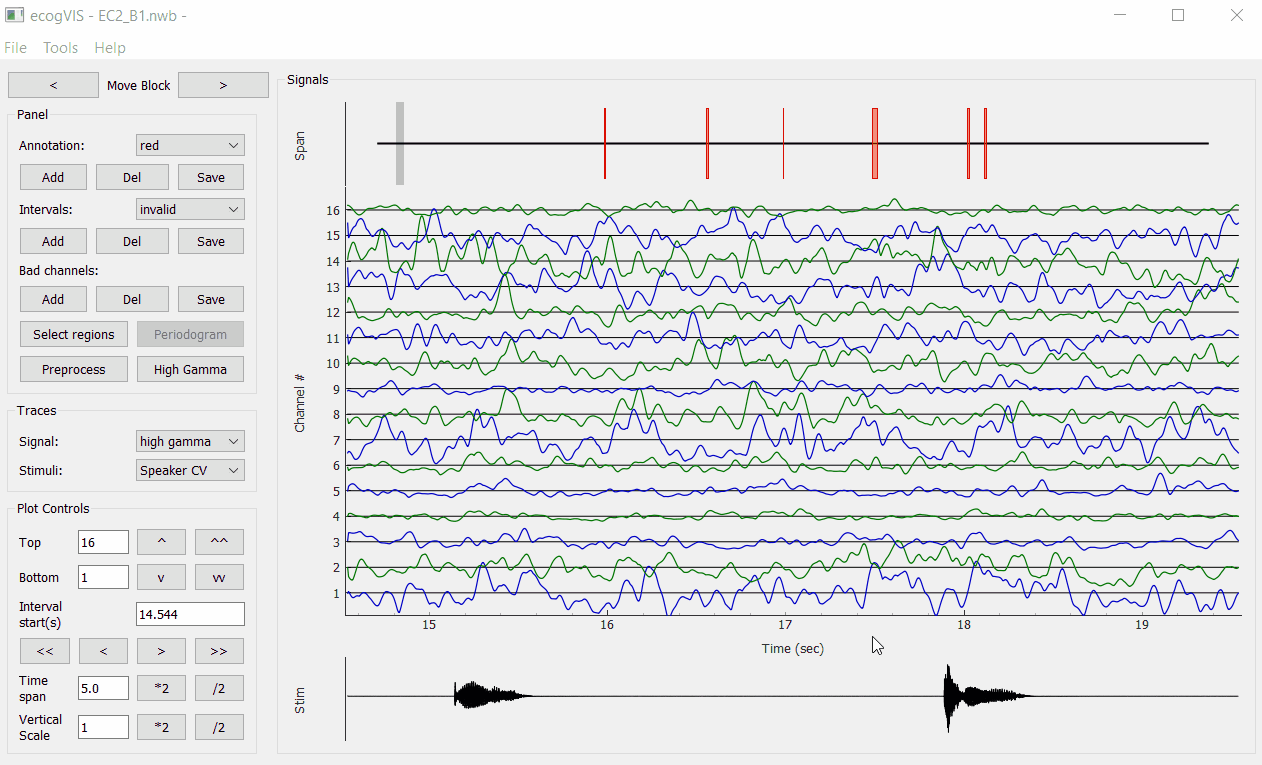1262x765 pixels.
Task: Click the Bottom channel input field
Action: tap(103, 577)
